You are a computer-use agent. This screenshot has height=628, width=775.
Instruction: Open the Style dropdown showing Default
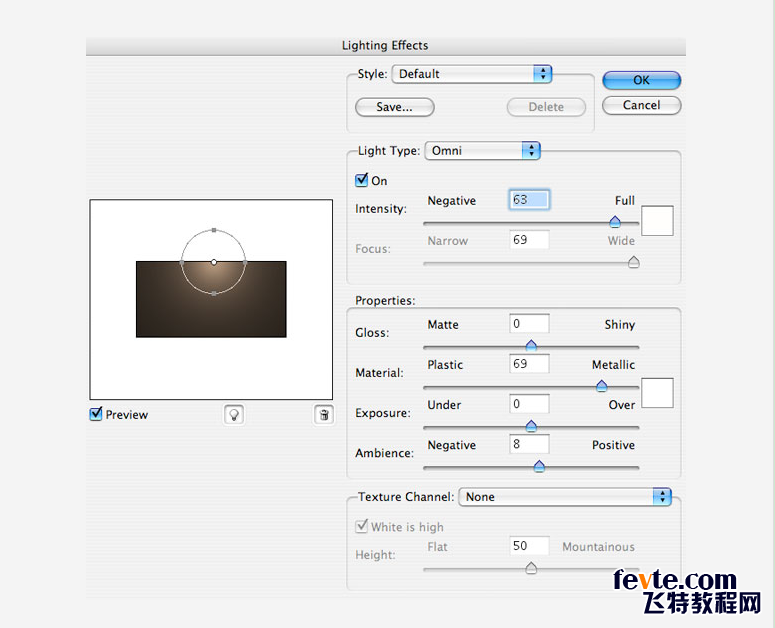click(x=472, y=74)
